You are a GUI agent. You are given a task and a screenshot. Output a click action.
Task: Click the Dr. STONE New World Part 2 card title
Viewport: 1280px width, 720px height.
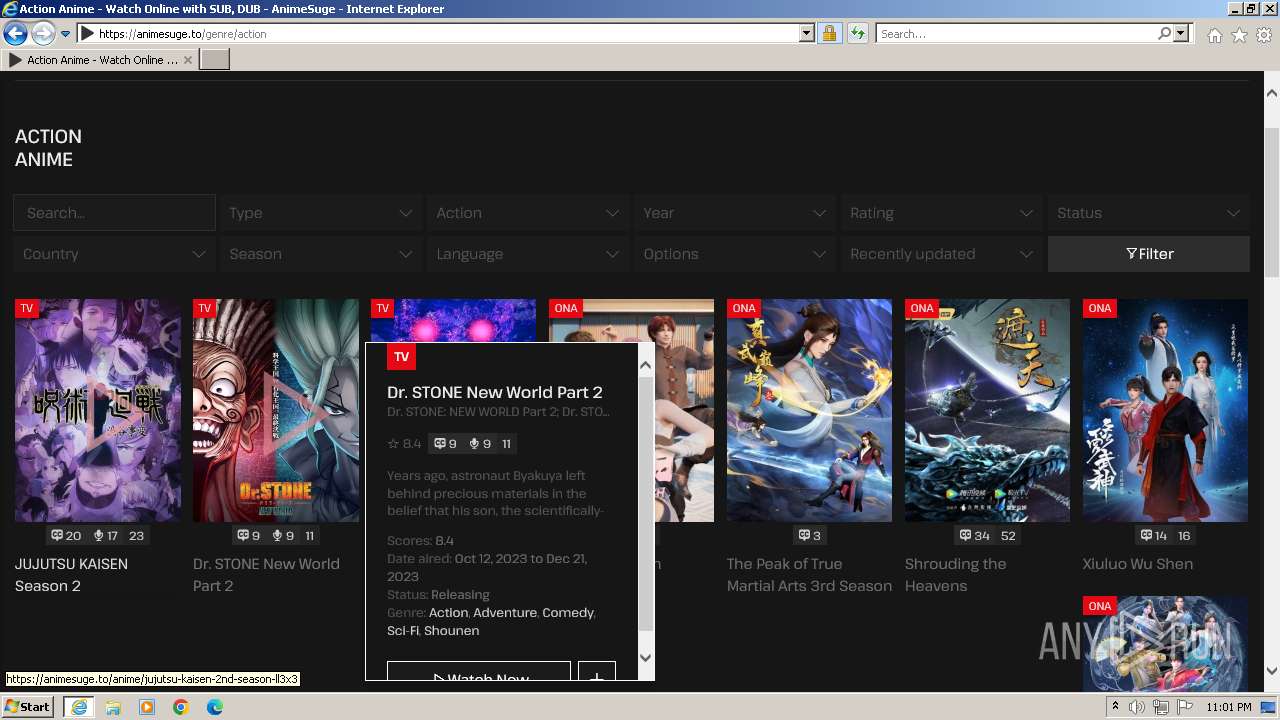(x=266, y=575)
